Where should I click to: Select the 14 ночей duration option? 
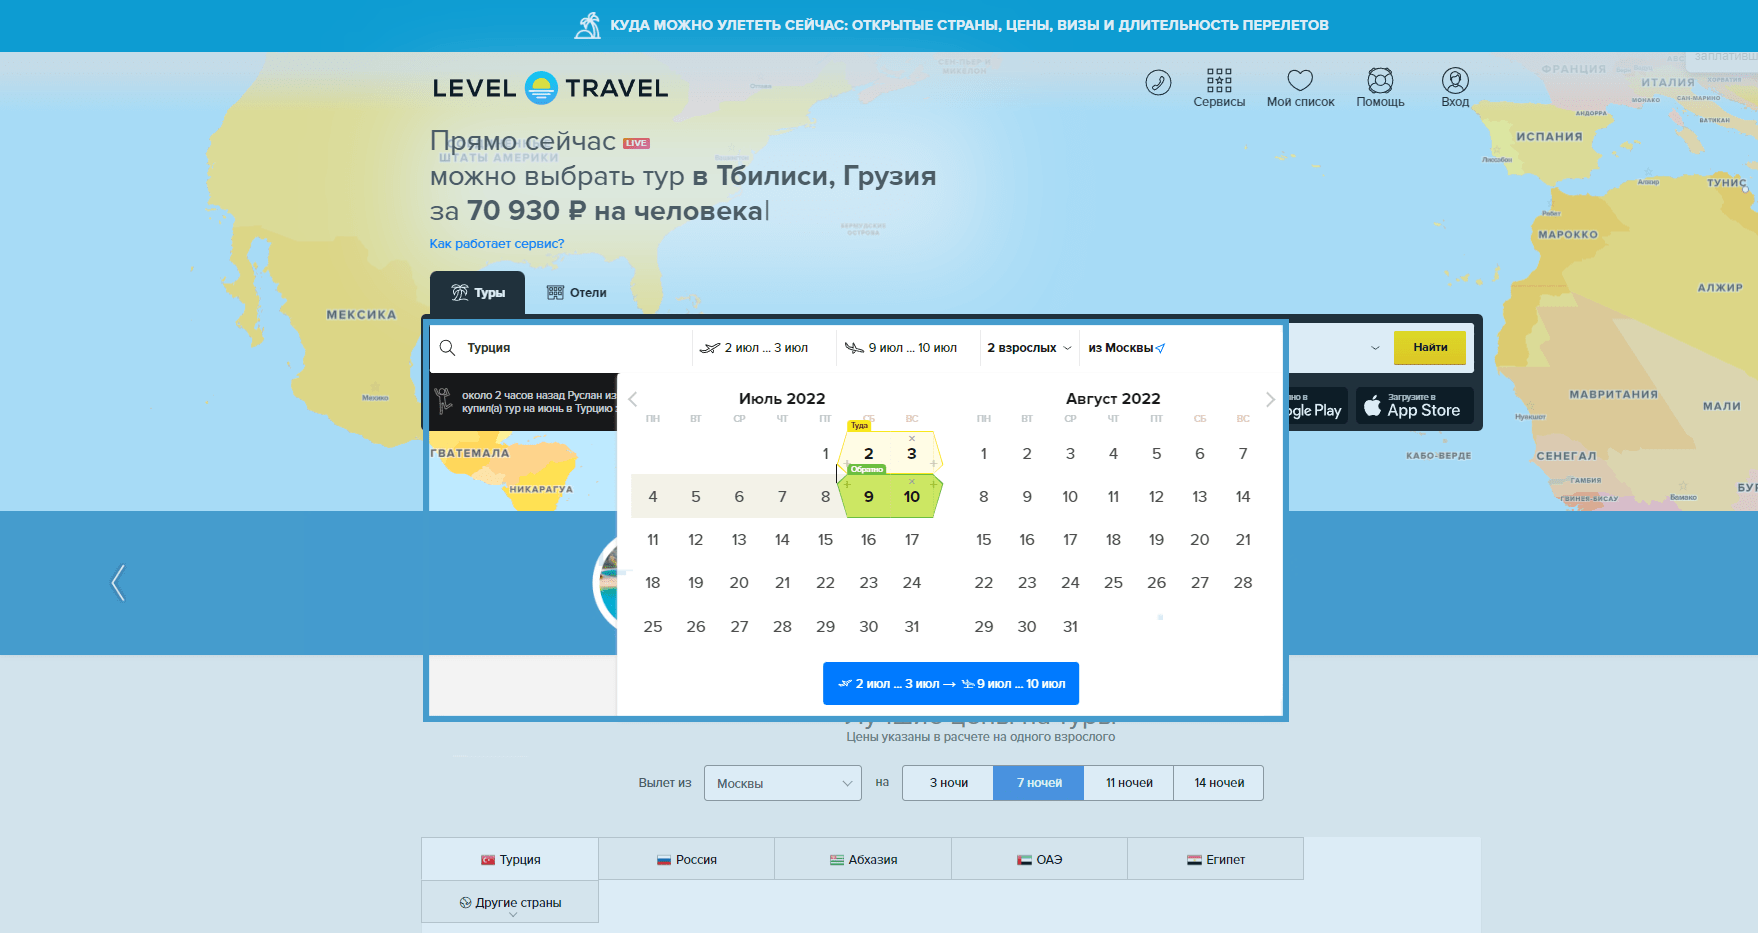(1219, 783)
